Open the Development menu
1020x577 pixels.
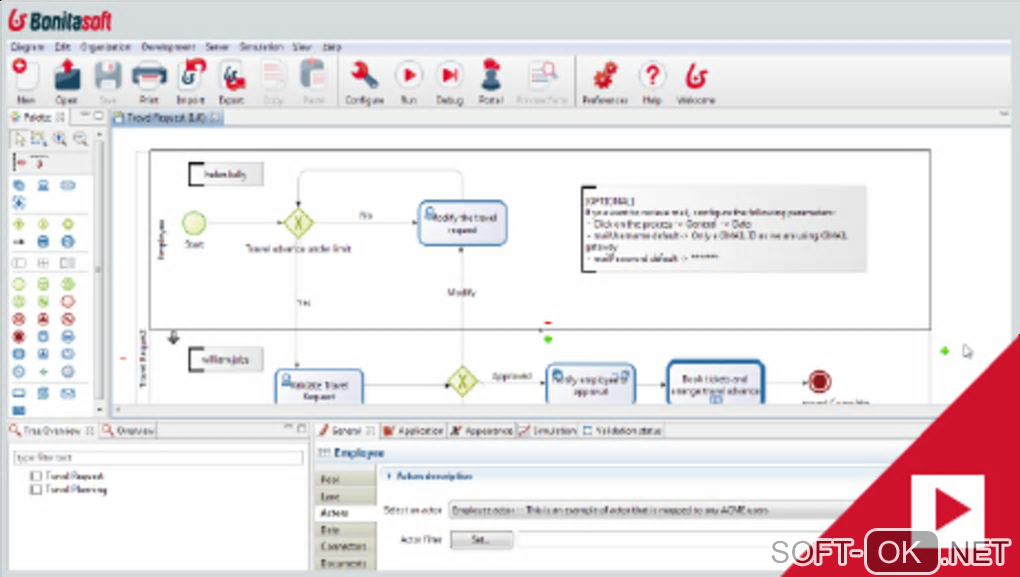coord(168,47)
